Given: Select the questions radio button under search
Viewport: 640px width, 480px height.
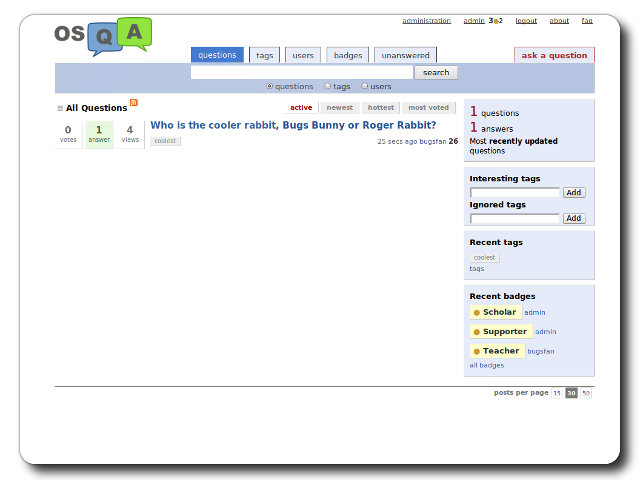Looking at the screenshot, I should 269,87.
